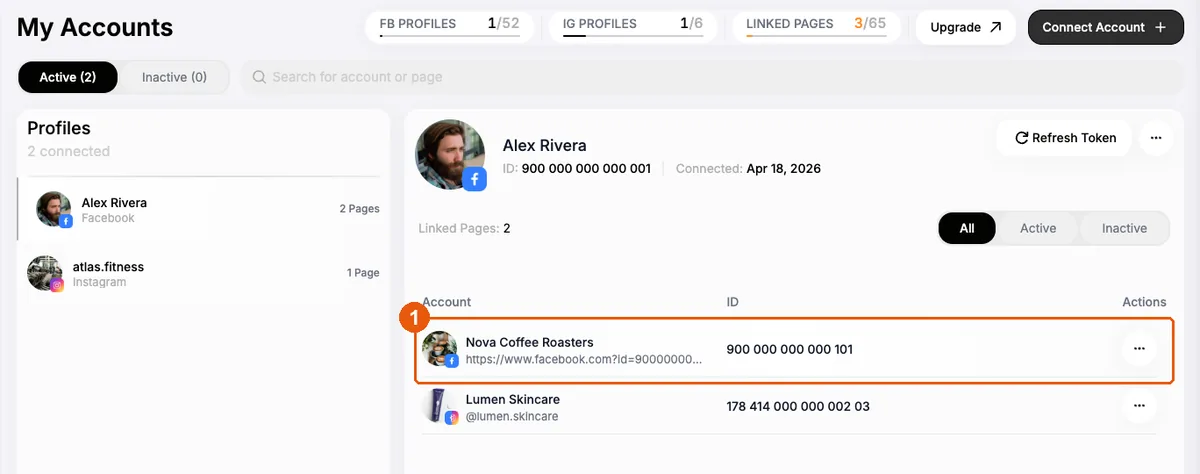Click the Refresh Token button
The height and width of the screenshot is (474, 1200).
(x=1065, y=138)
